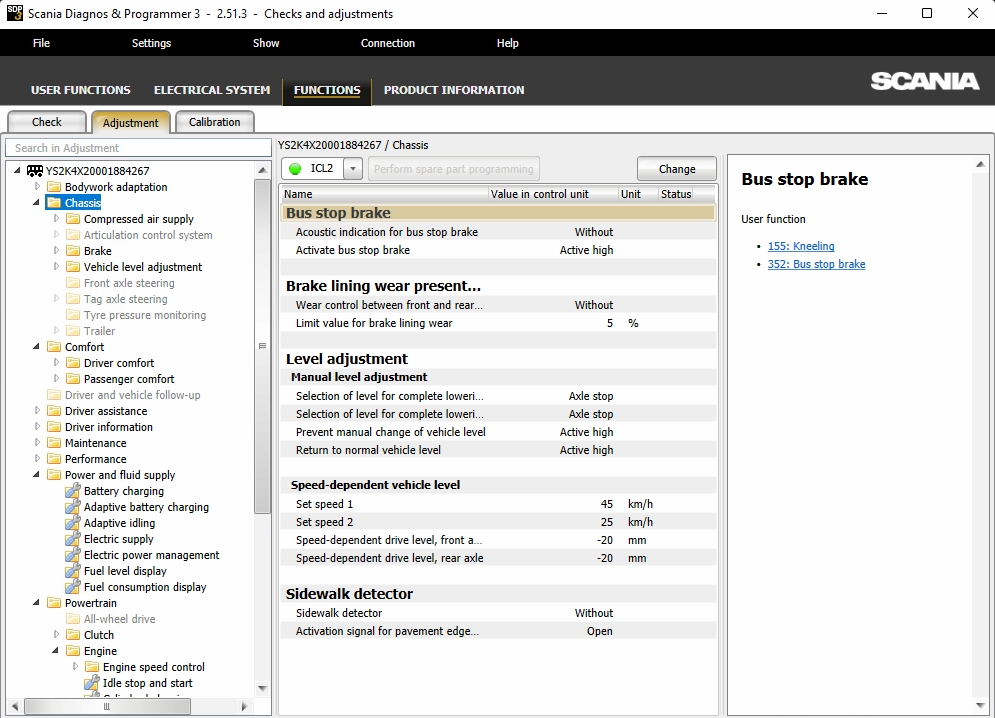This screenshot has width=995, height=718.
Task: Click the Bodywork adaptation folder icon
Action: pyautogui.click(x=55, y=187)
